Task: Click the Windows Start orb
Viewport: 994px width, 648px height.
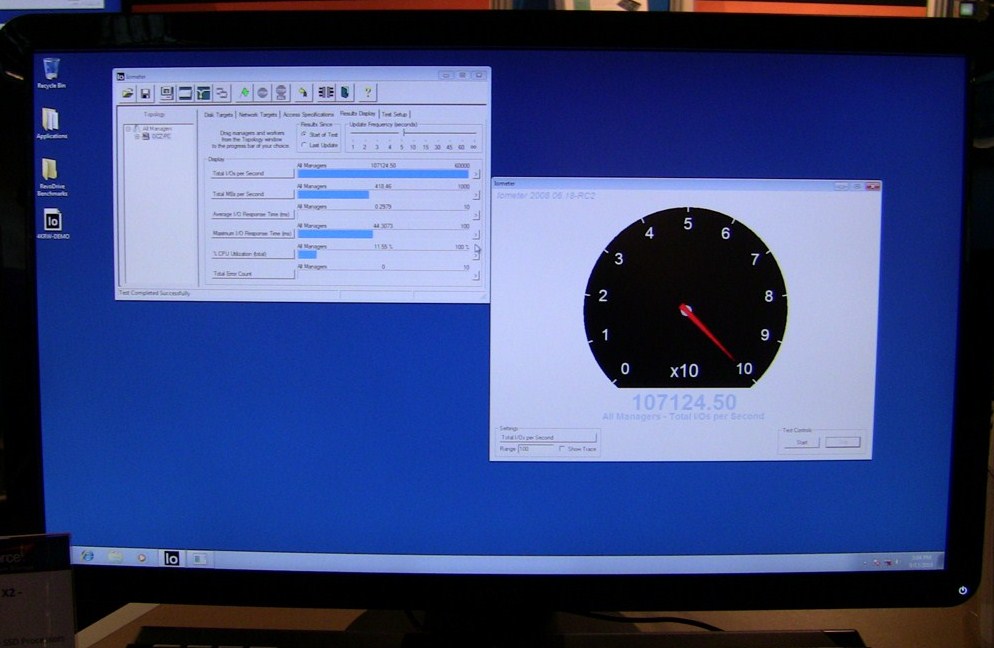Action: (x=87, y=556)
